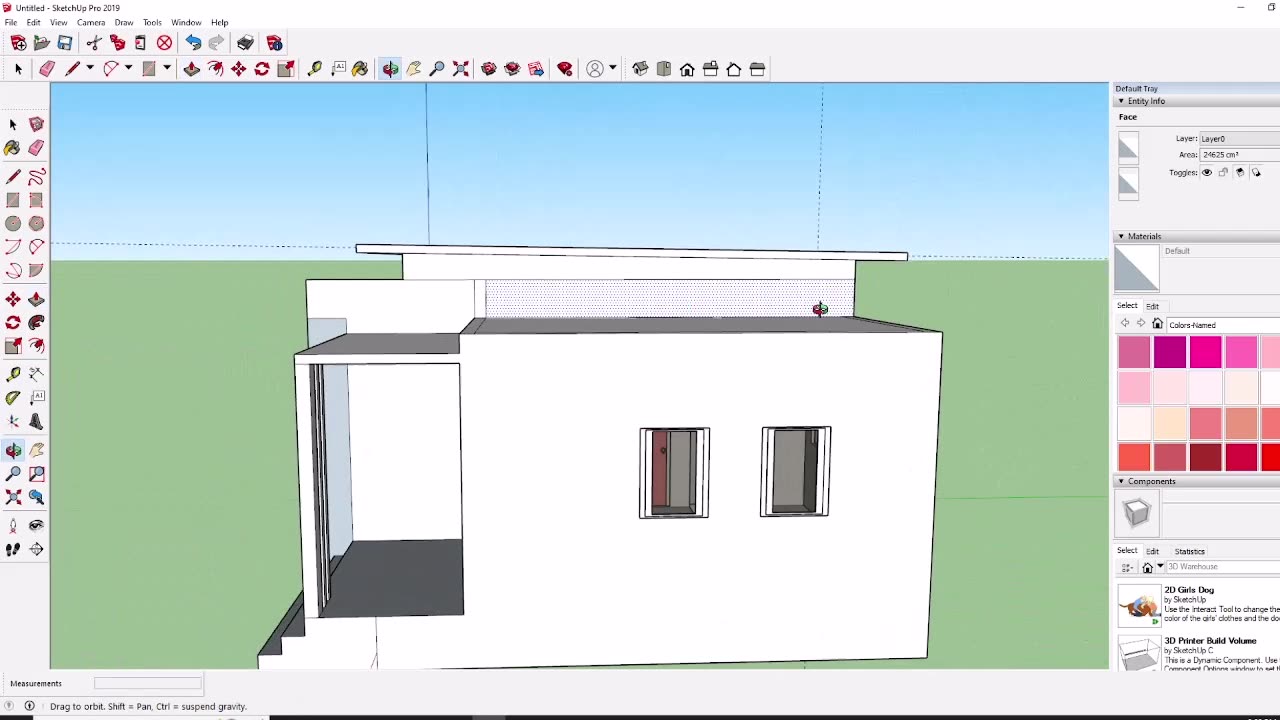Viewport: 1280px width, 720px height.
Task: Open the account sign-in dropdown arrow
Action: click(612, 69)
